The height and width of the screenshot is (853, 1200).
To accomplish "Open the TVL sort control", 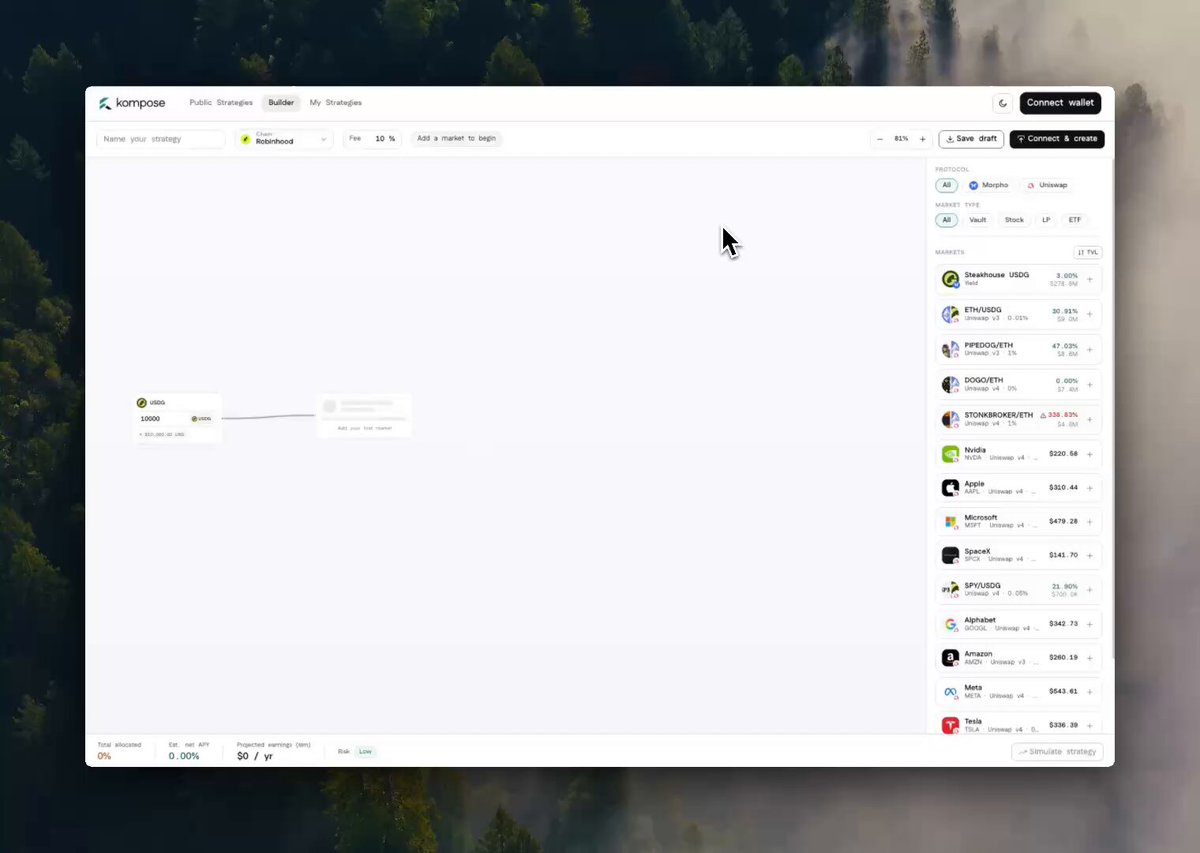I will (1088, 252).
